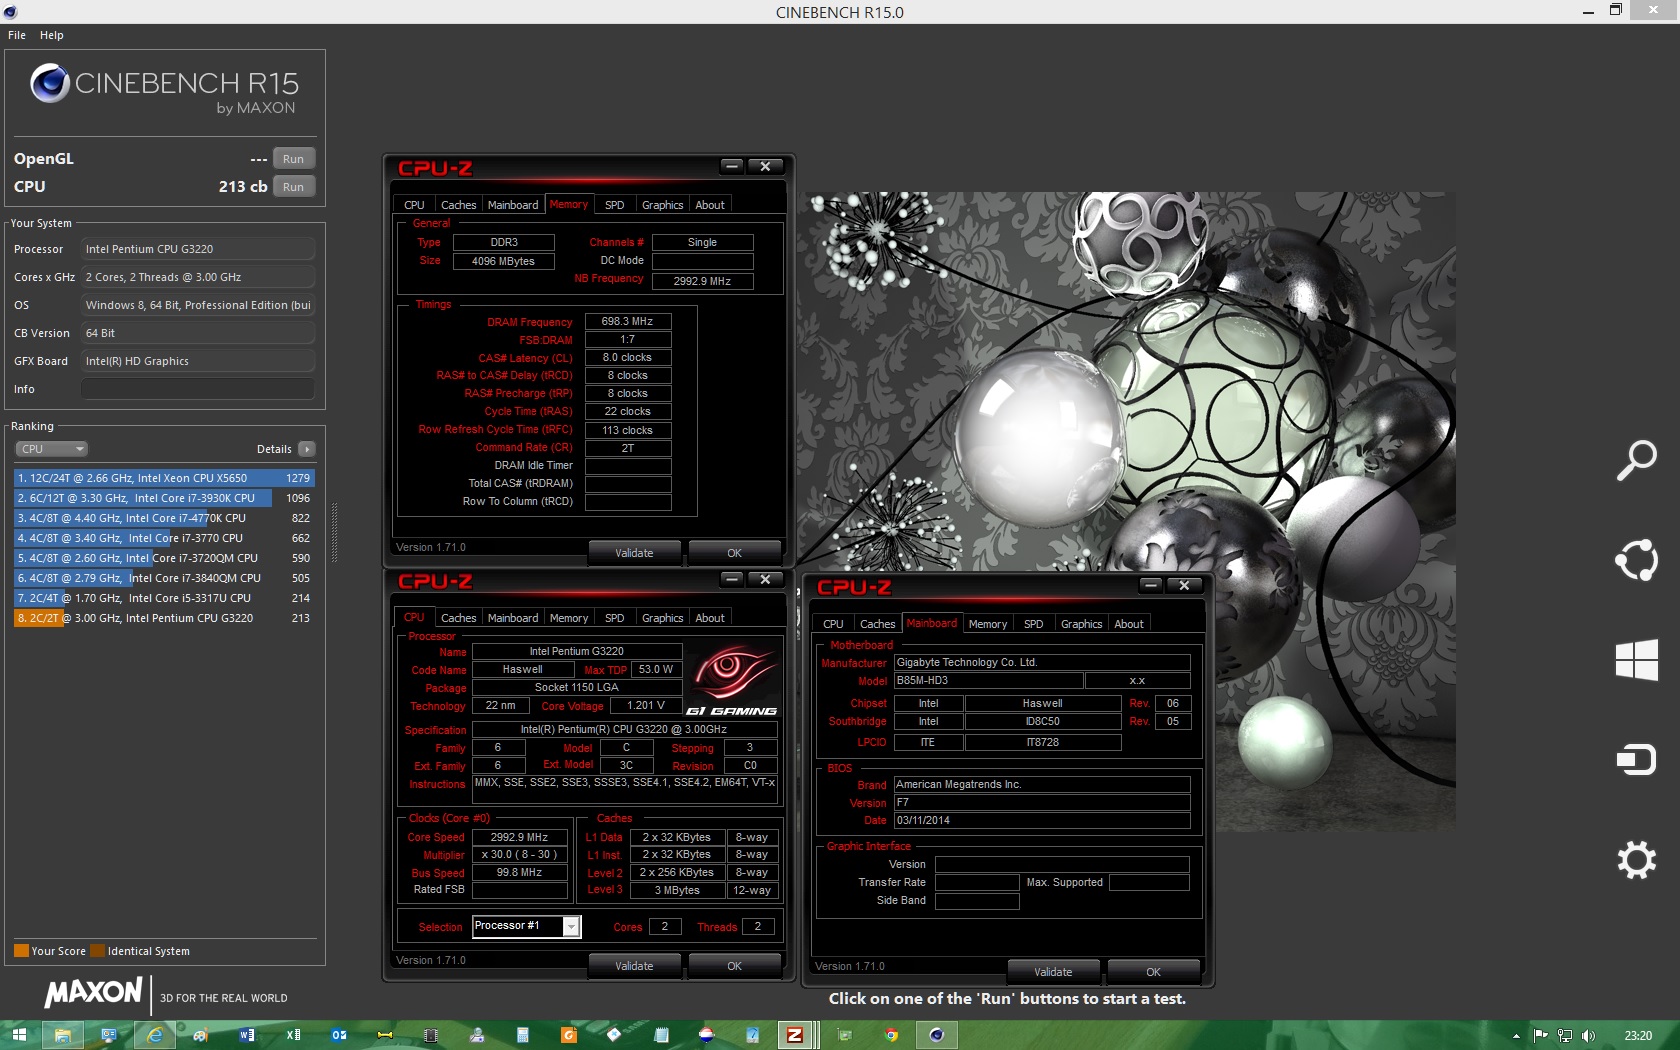The image size is (1680, 1050).
Task: Open Calculator from the taskbar
Action: (522, 1035)
